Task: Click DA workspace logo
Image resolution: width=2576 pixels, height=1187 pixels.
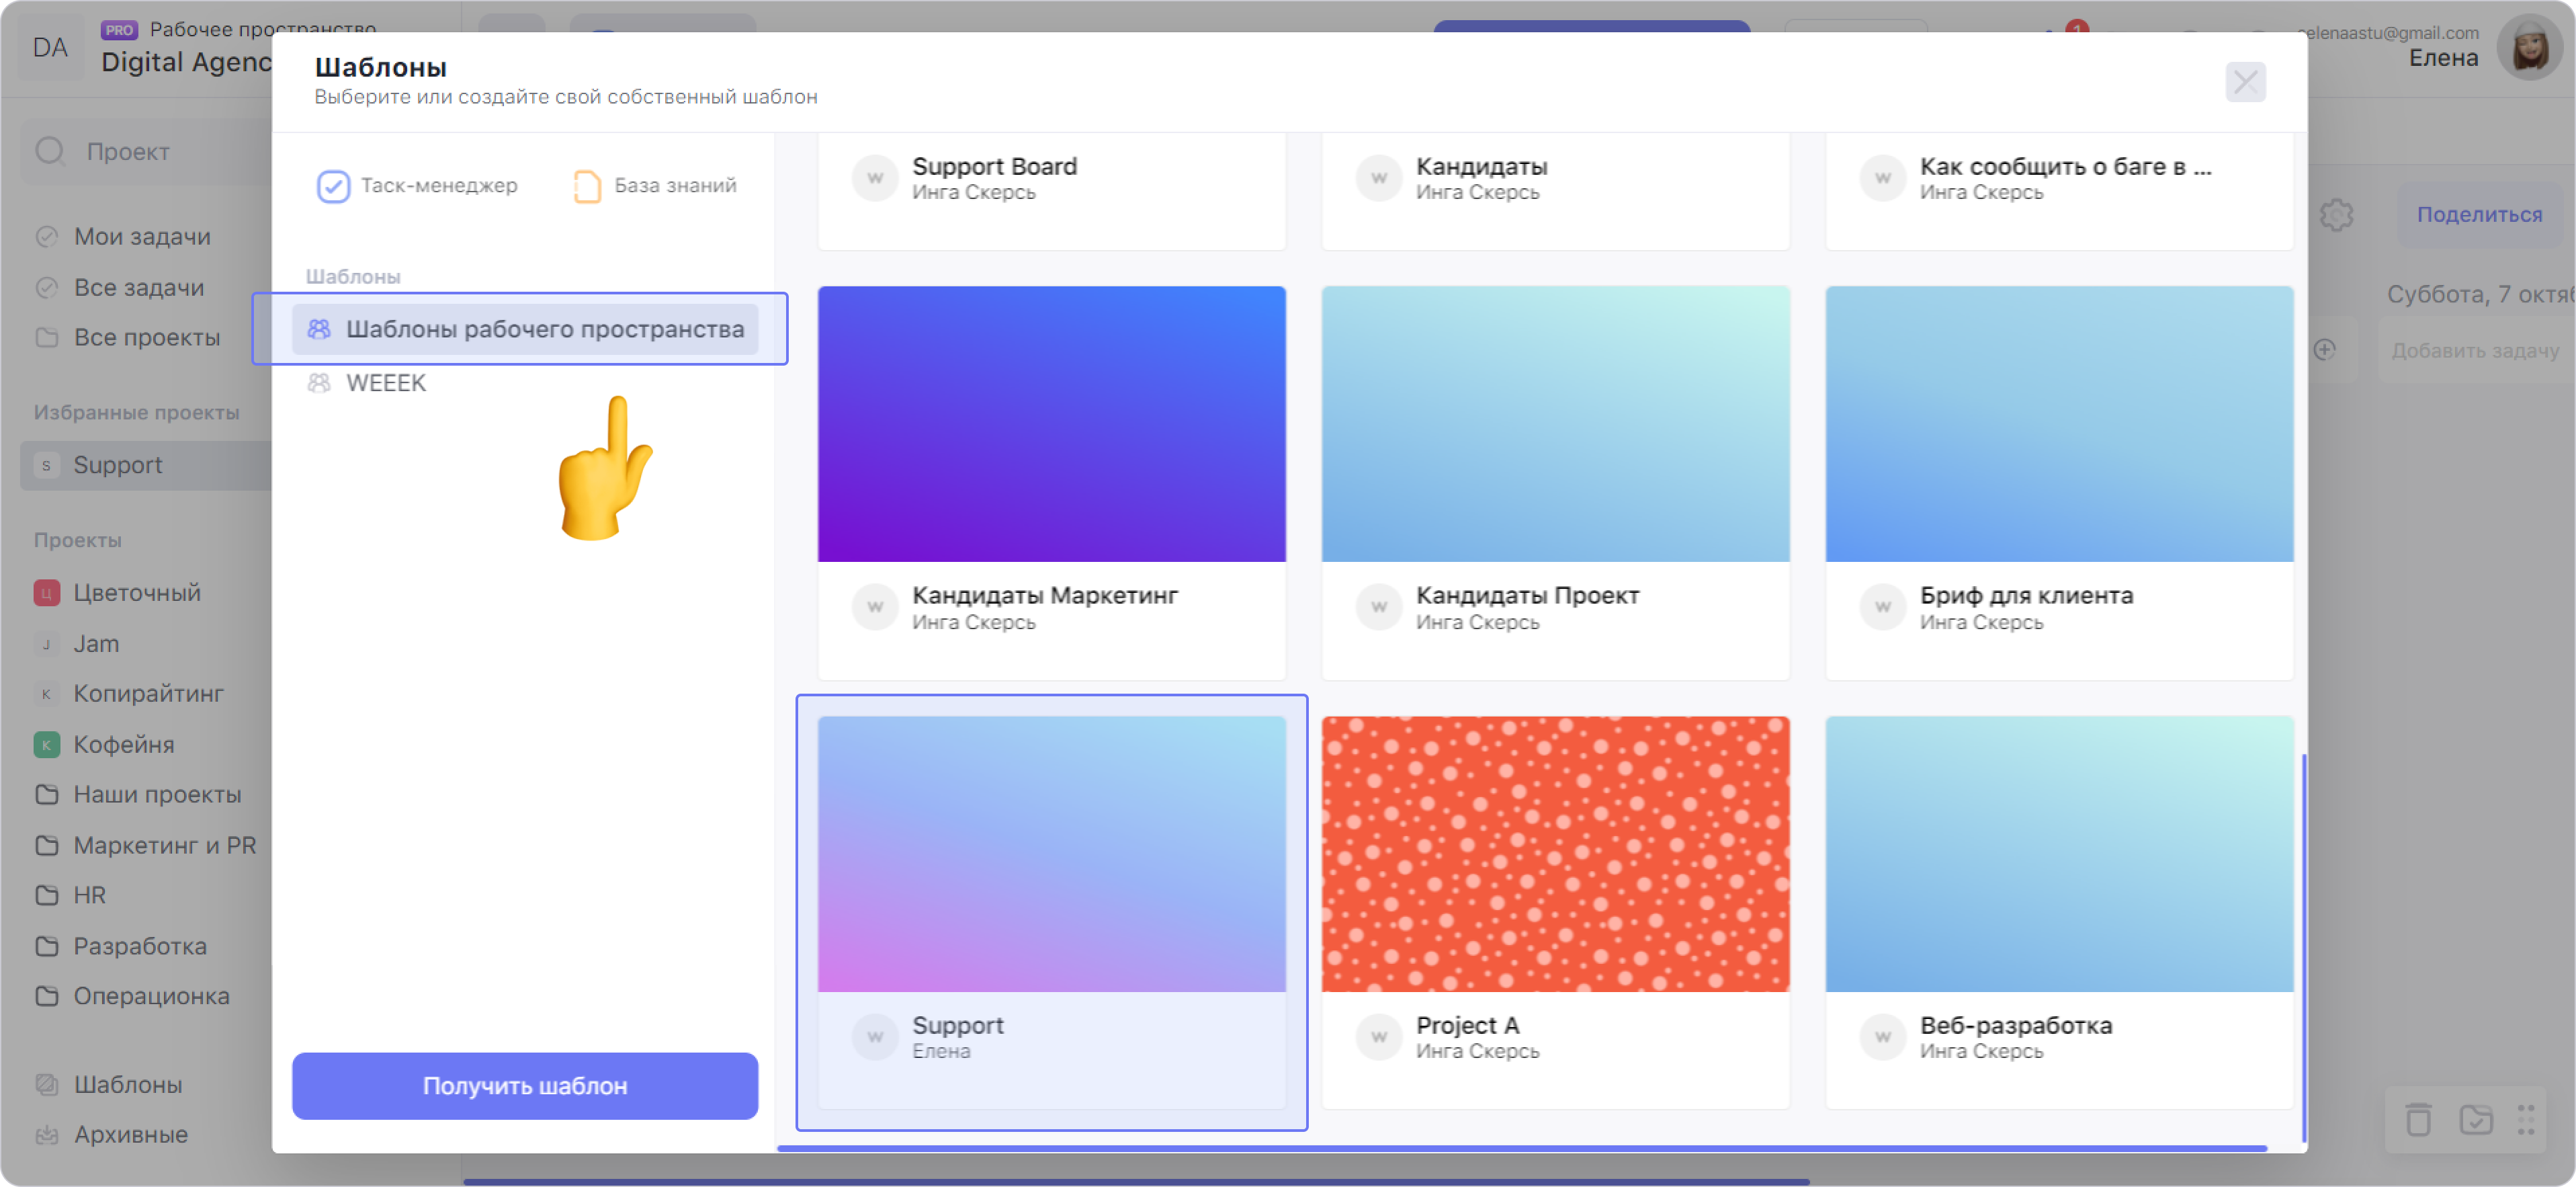Action: pyautogui.click(x=50, y=48)
